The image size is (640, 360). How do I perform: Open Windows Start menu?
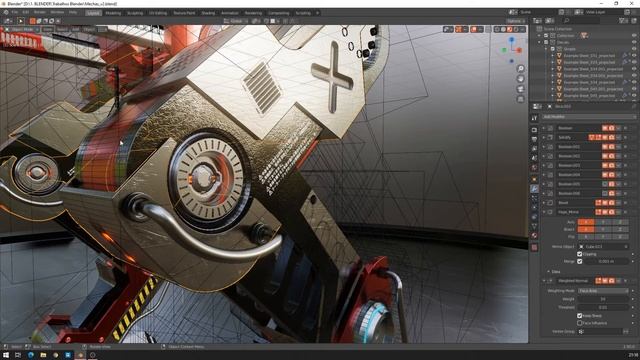click(x=6, y=355)
